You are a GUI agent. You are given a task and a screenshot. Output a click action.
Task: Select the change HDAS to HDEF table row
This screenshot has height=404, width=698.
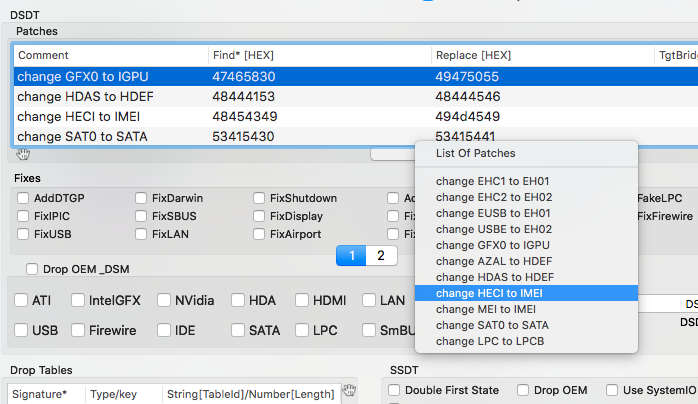(x=356, y=97)
